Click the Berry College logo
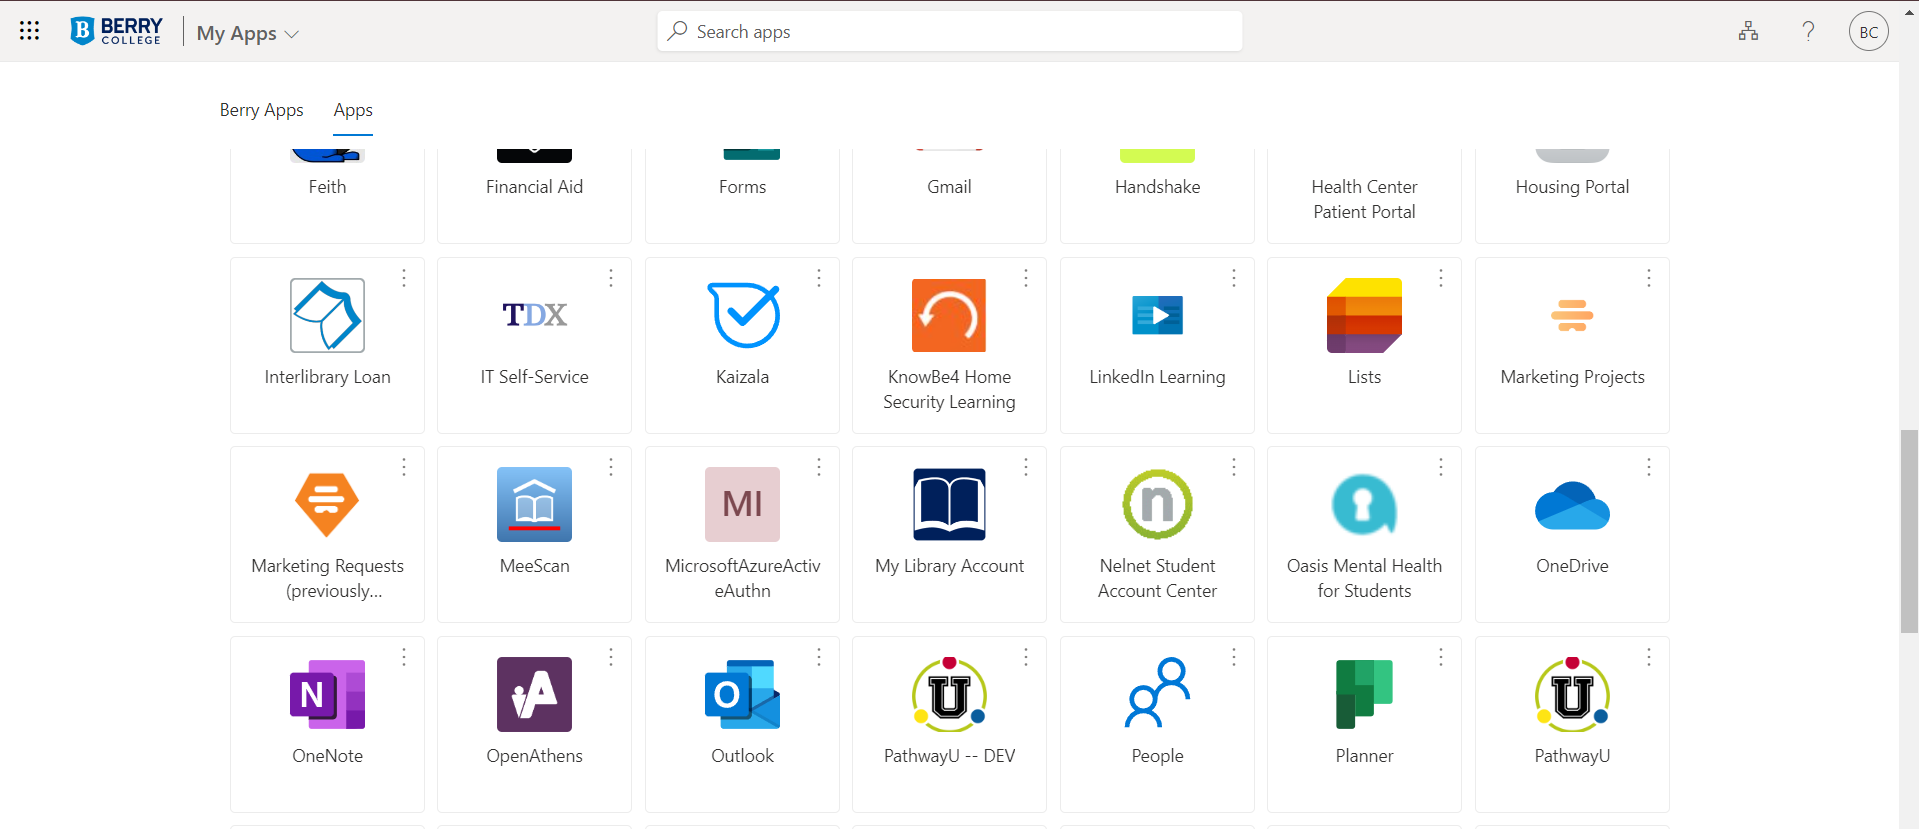 116,31
